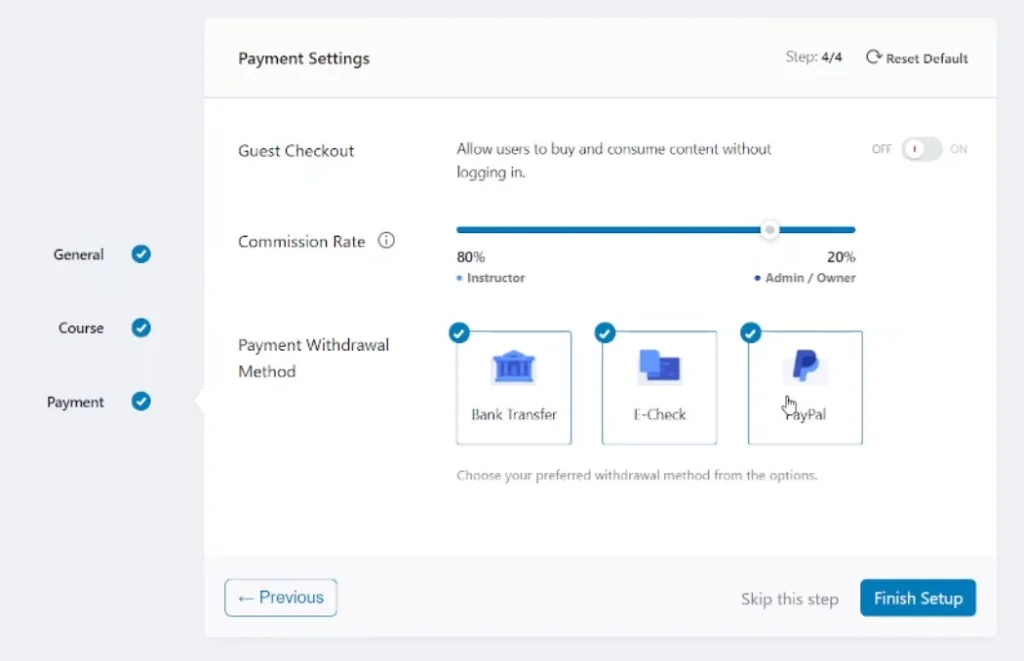Click the Skip this step link
Image resolution: width=1024 pixels, height=661 pixels.
pos(789,598)
